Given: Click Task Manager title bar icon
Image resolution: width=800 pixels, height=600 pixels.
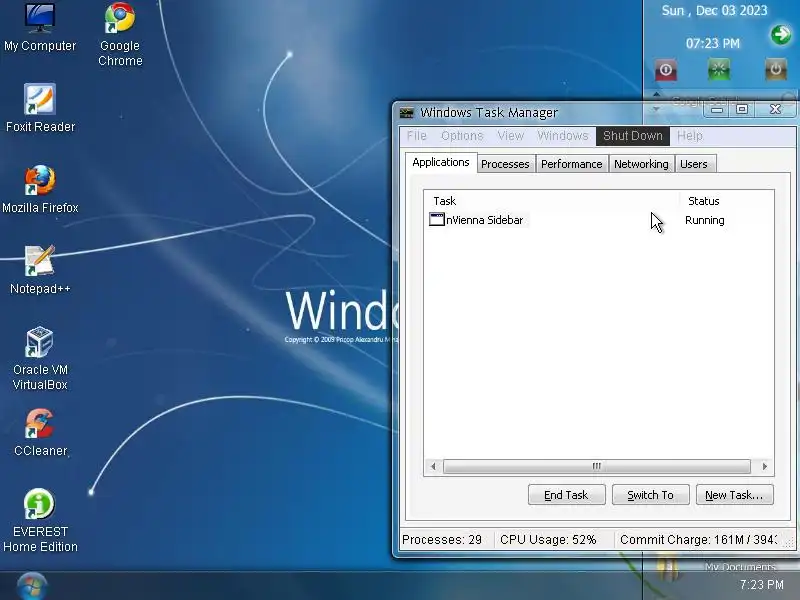Looking at the screenshot, I should pos(407,113).
